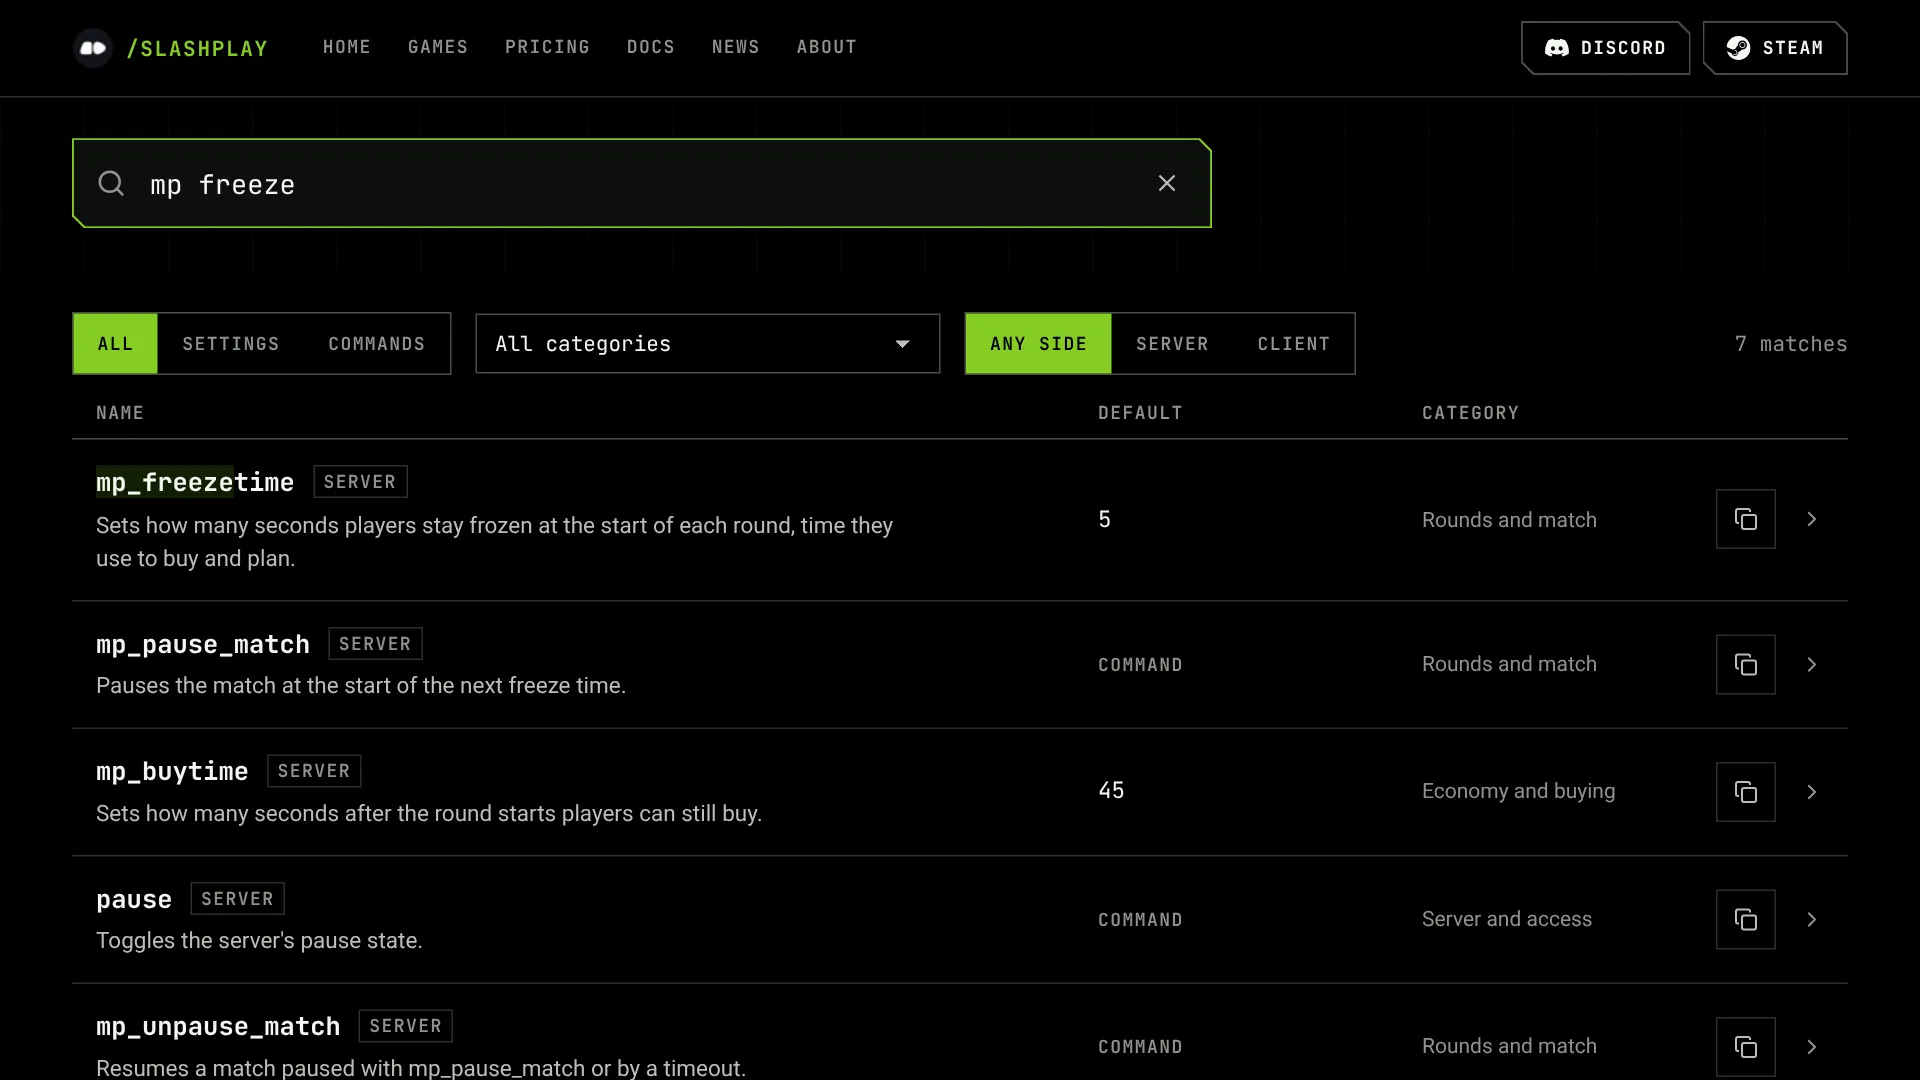Image resolution: width=1920 pixels, height=1080 pixels.
Task: Open the pause entry name
Action: click(x=134, y=899)
